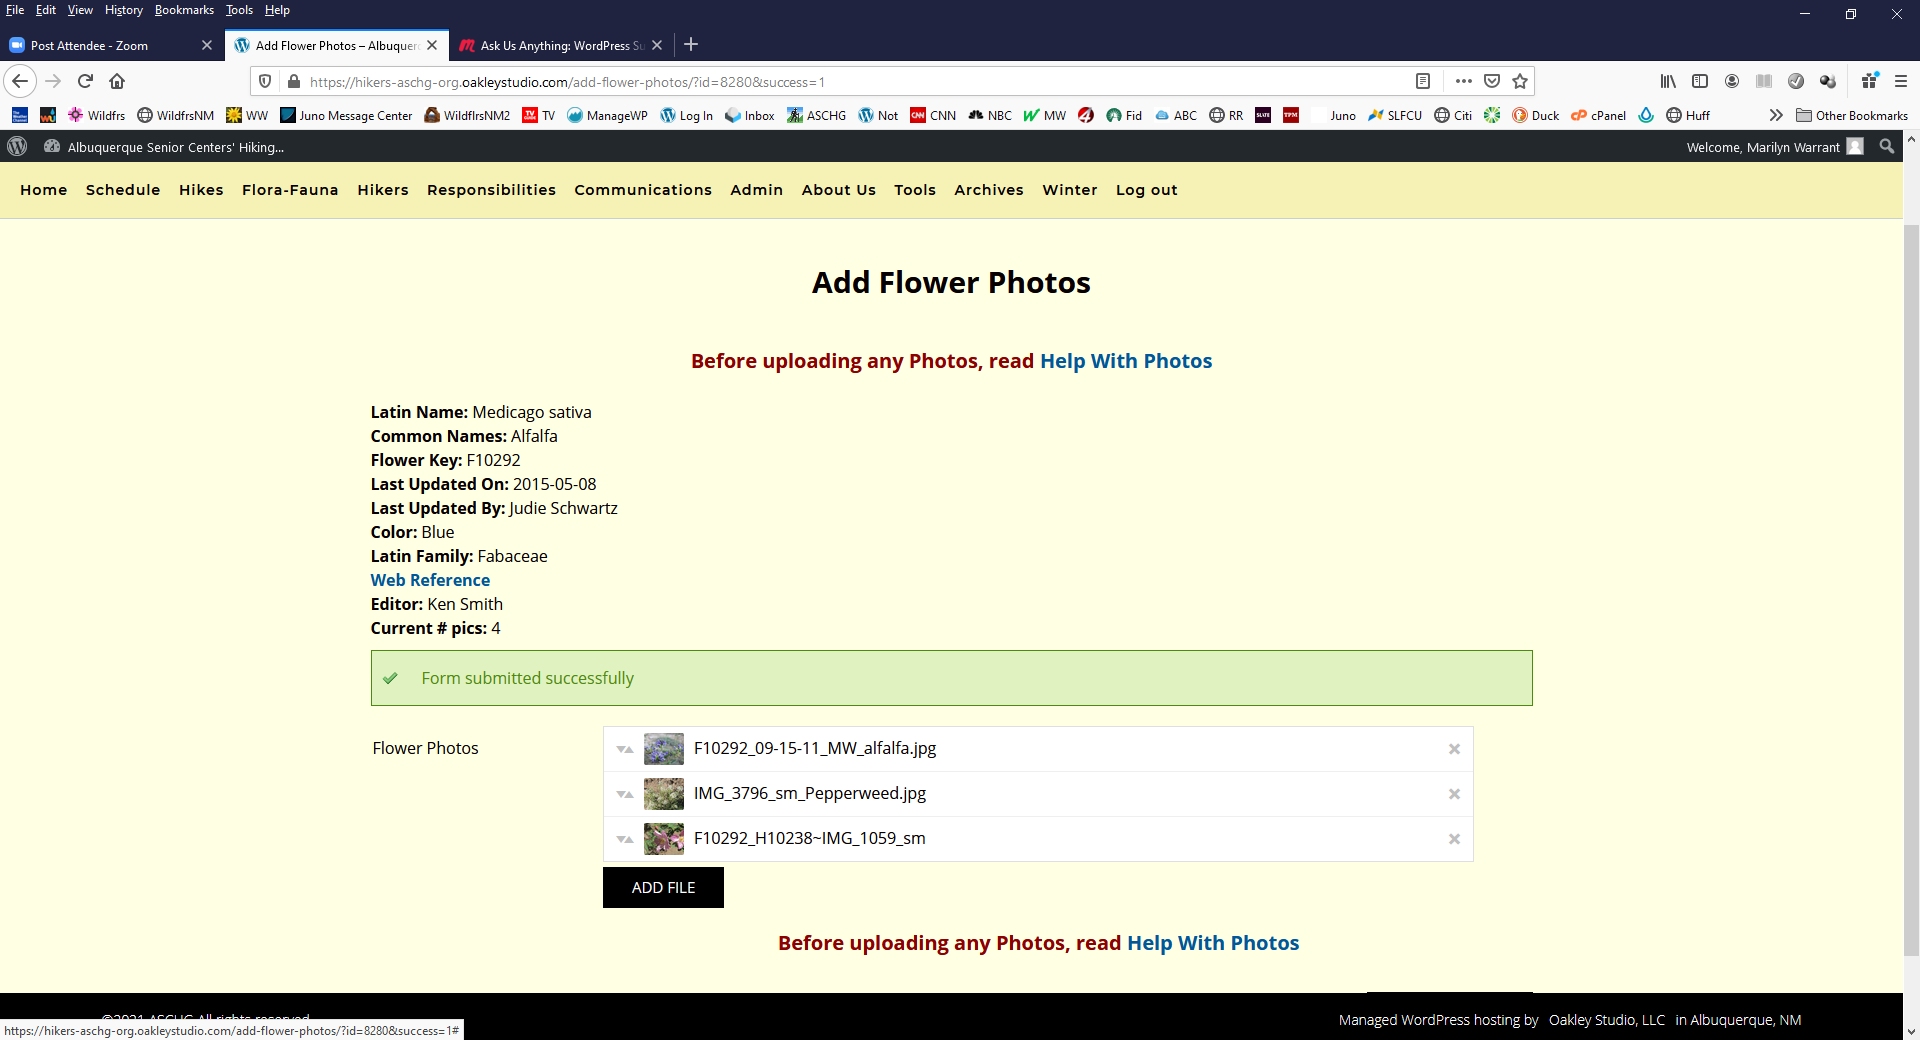Open top Help With Photos link
Viewport: 1920px width, 1040px height.
1126,361
